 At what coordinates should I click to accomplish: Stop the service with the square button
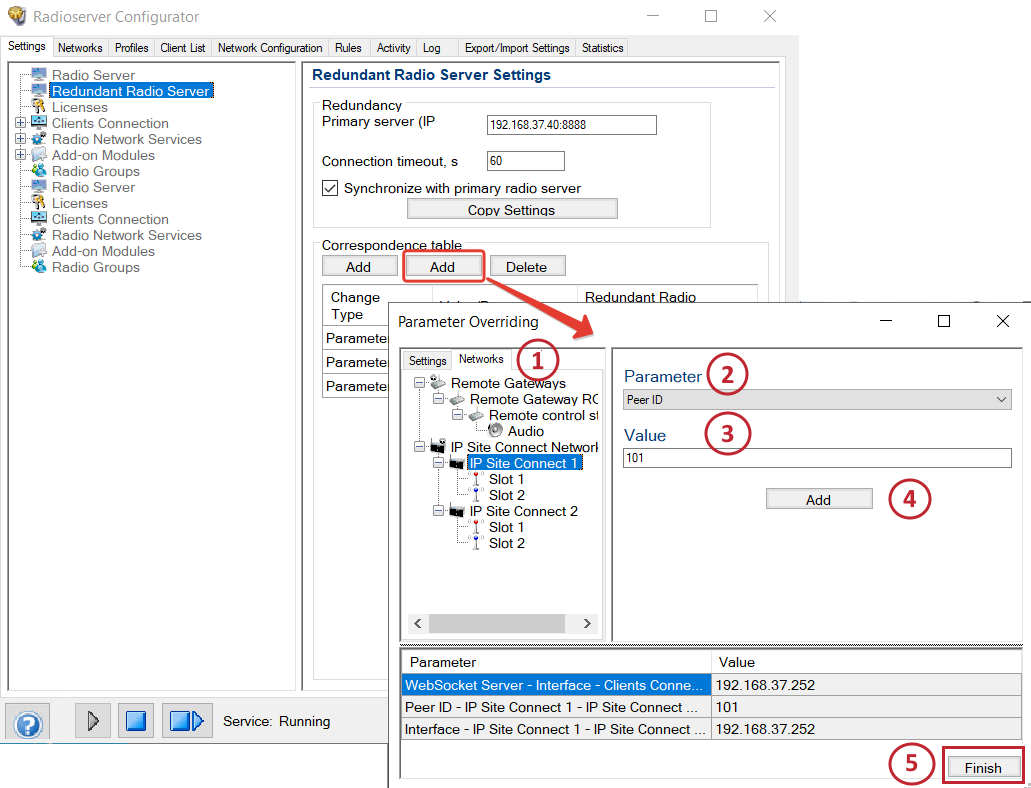(x=135, y=721)
